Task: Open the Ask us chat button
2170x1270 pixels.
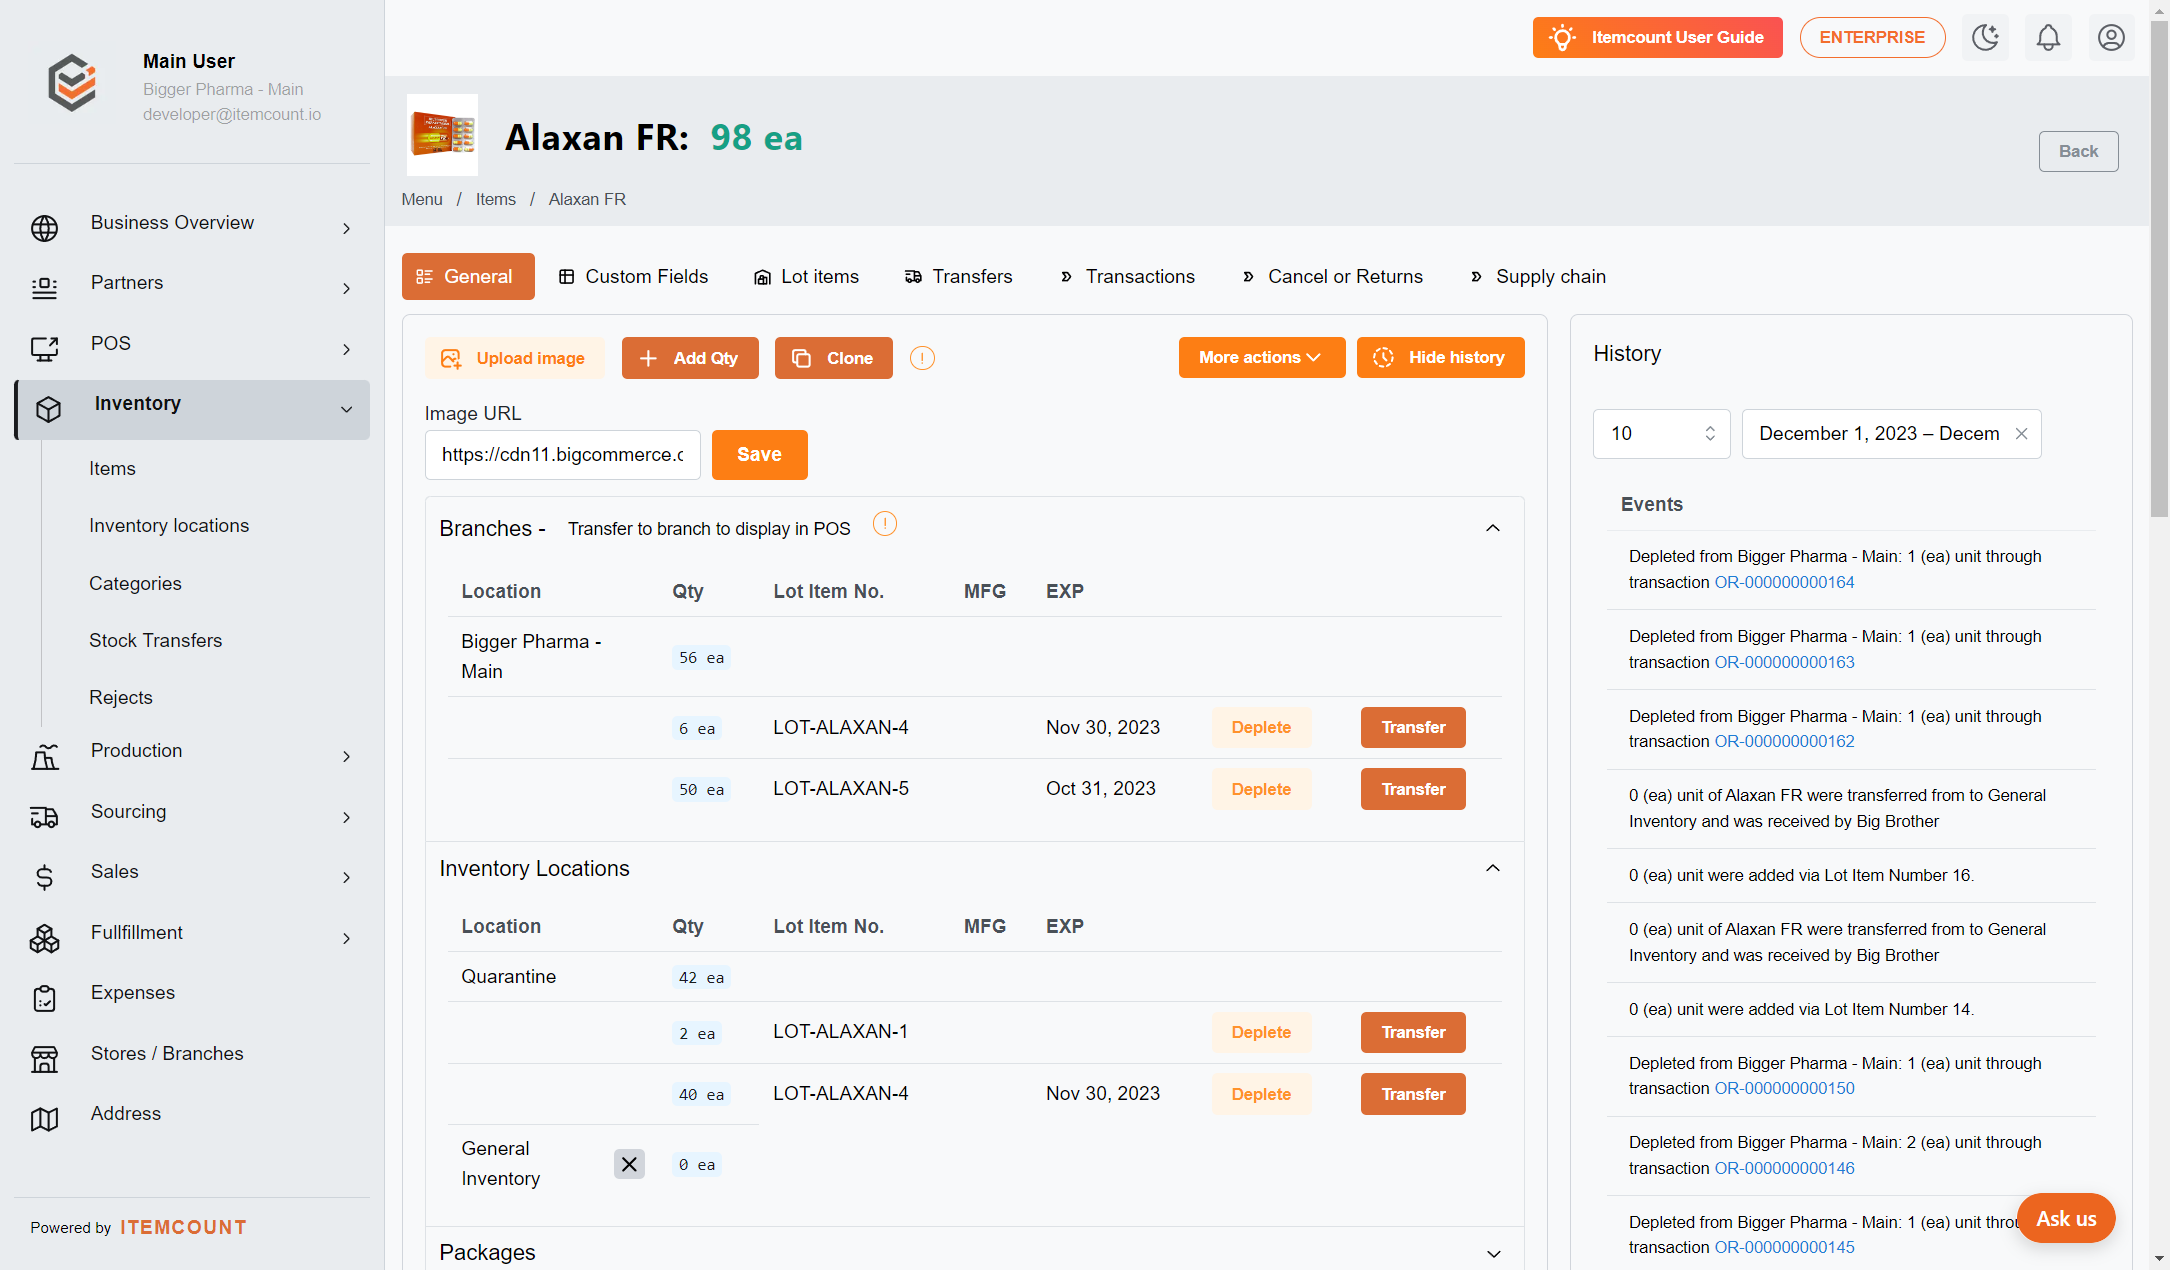Action: (x=2066, y=1219)
